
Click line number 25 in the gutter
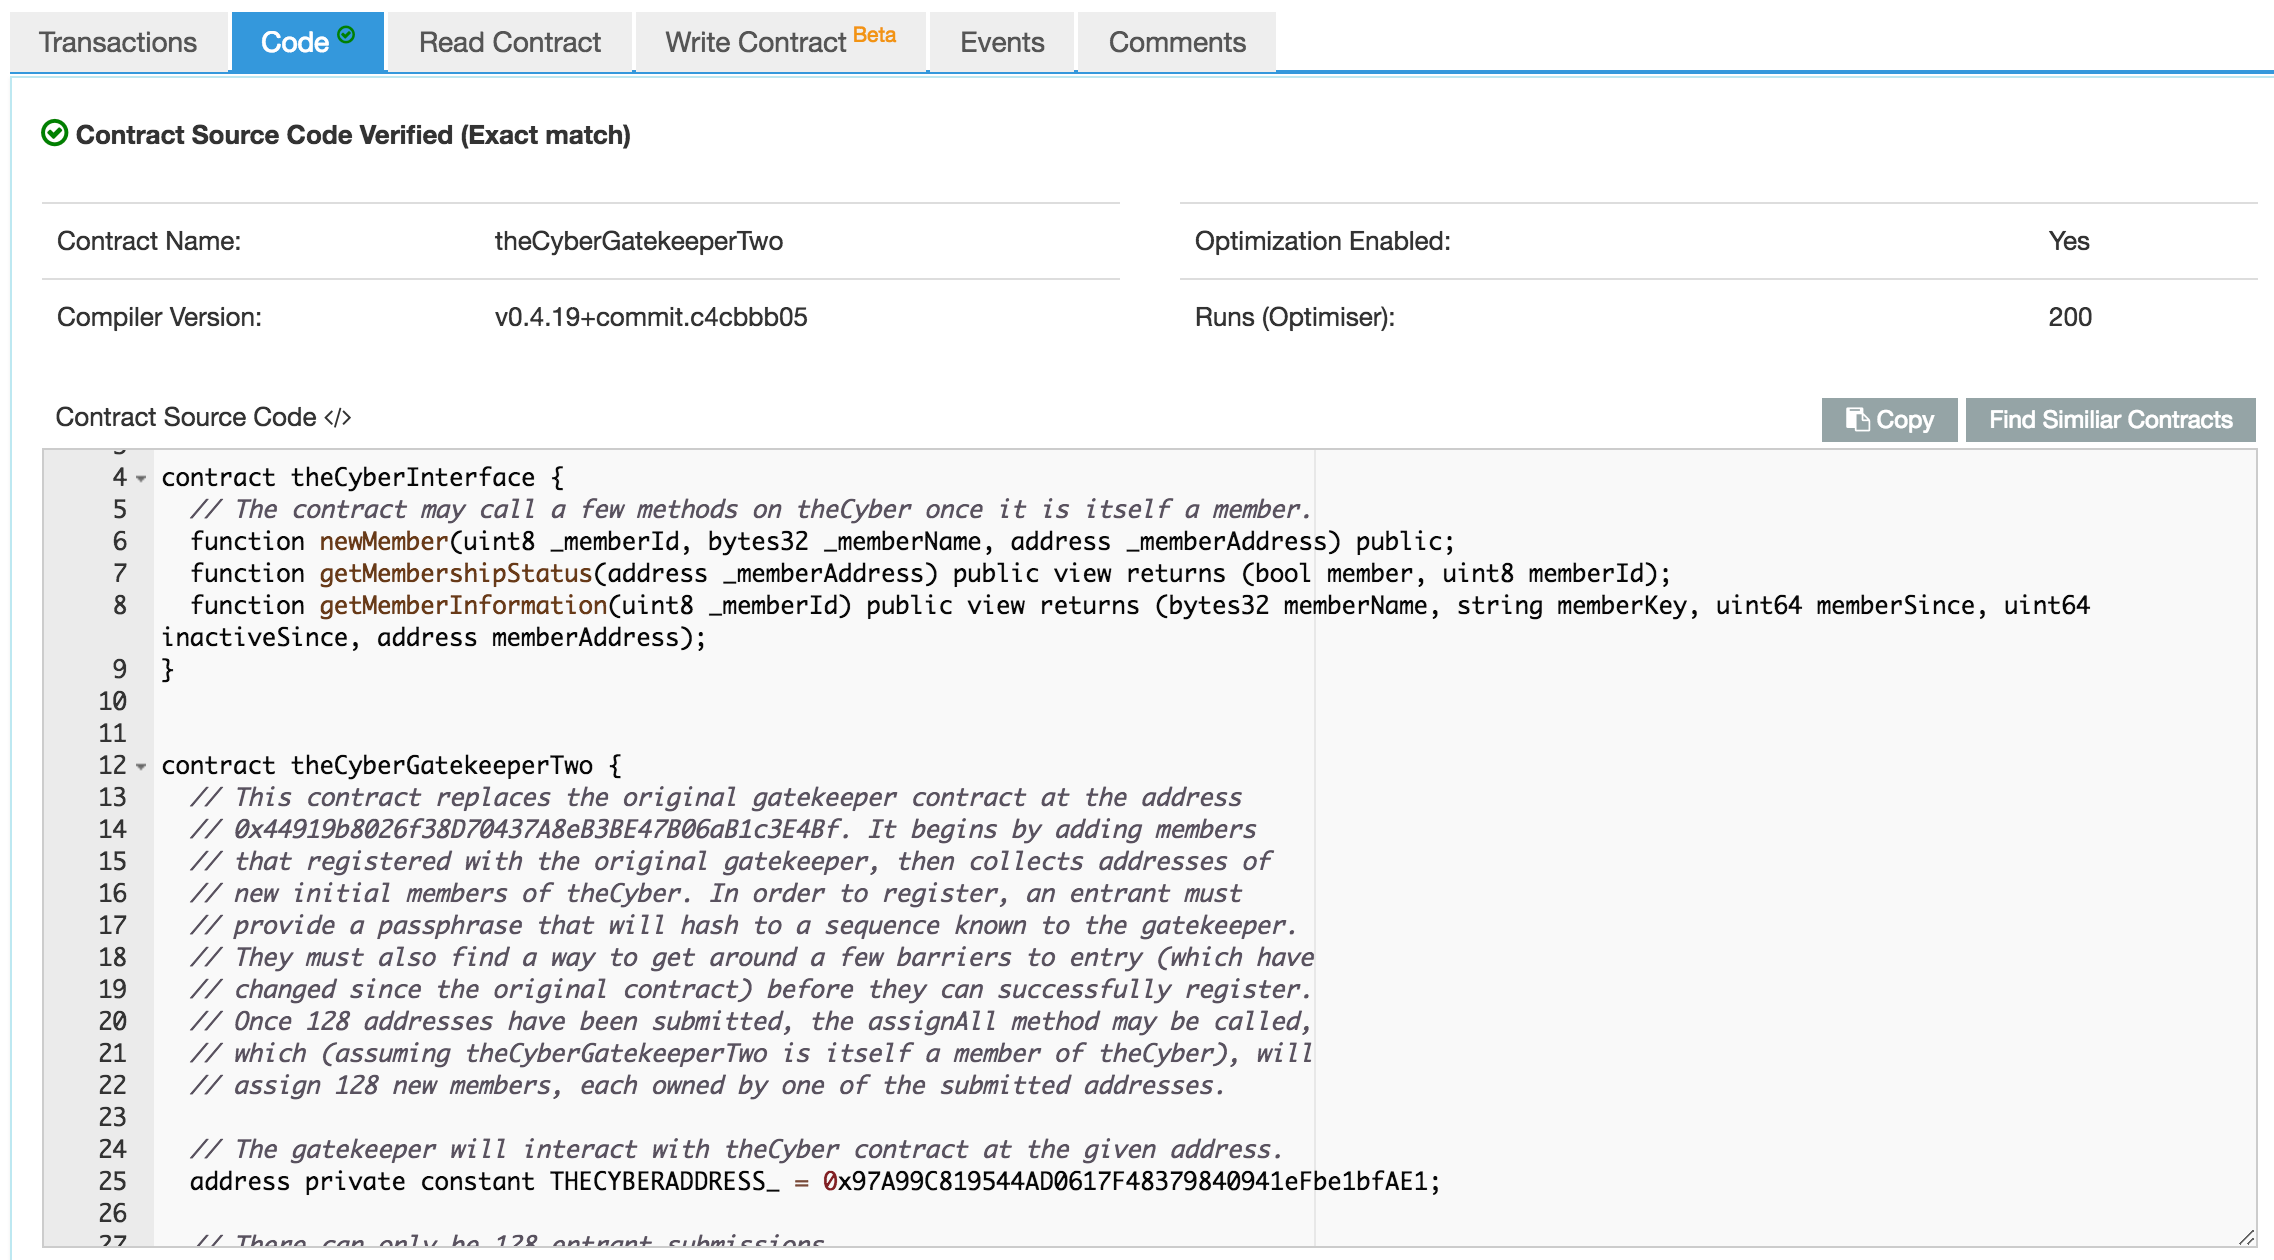(112, 1181)
